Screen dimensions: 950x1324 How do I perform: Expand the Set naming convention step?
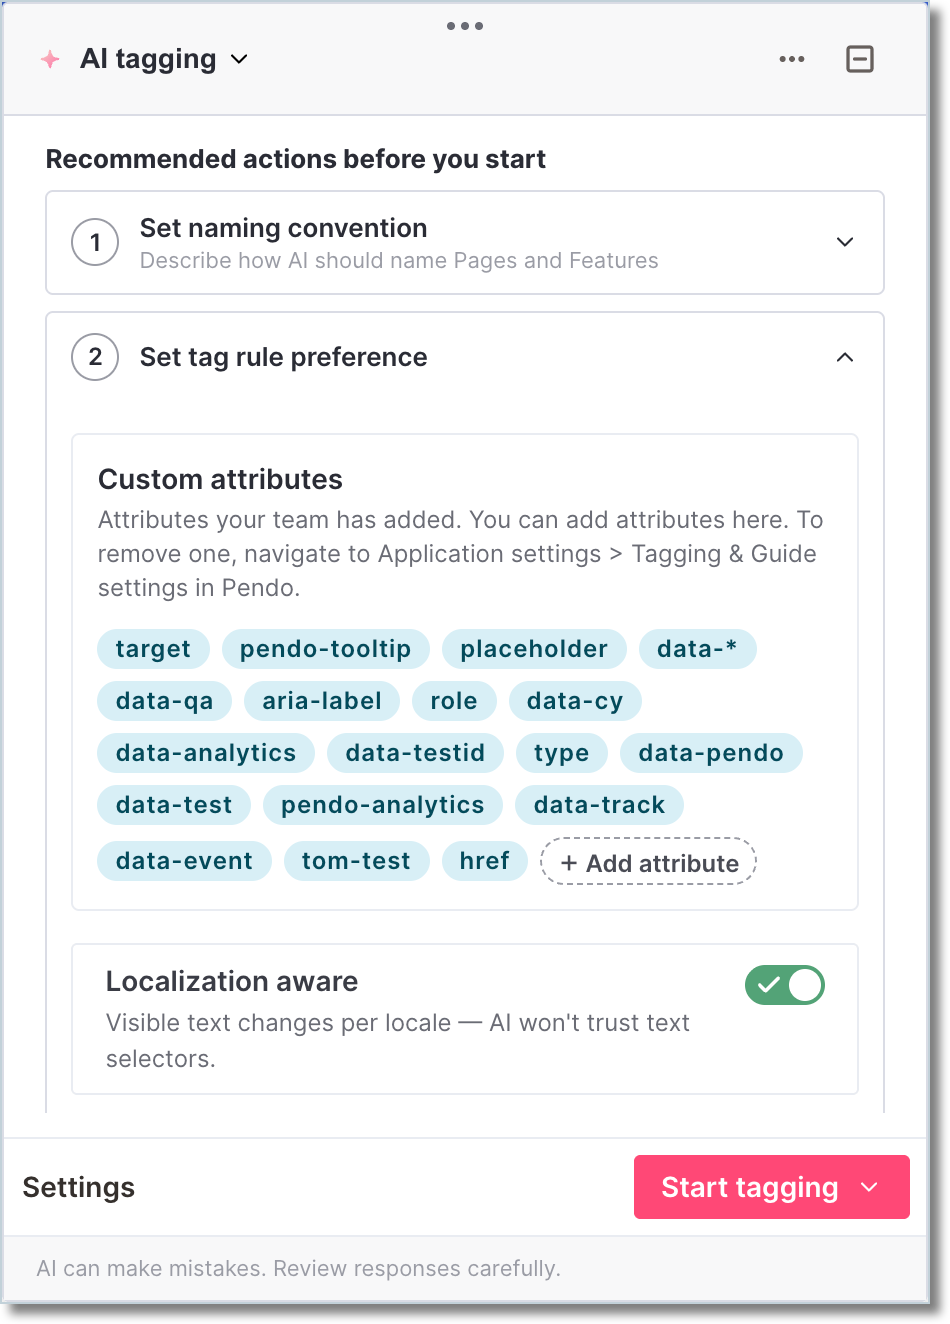pos(845,242)
